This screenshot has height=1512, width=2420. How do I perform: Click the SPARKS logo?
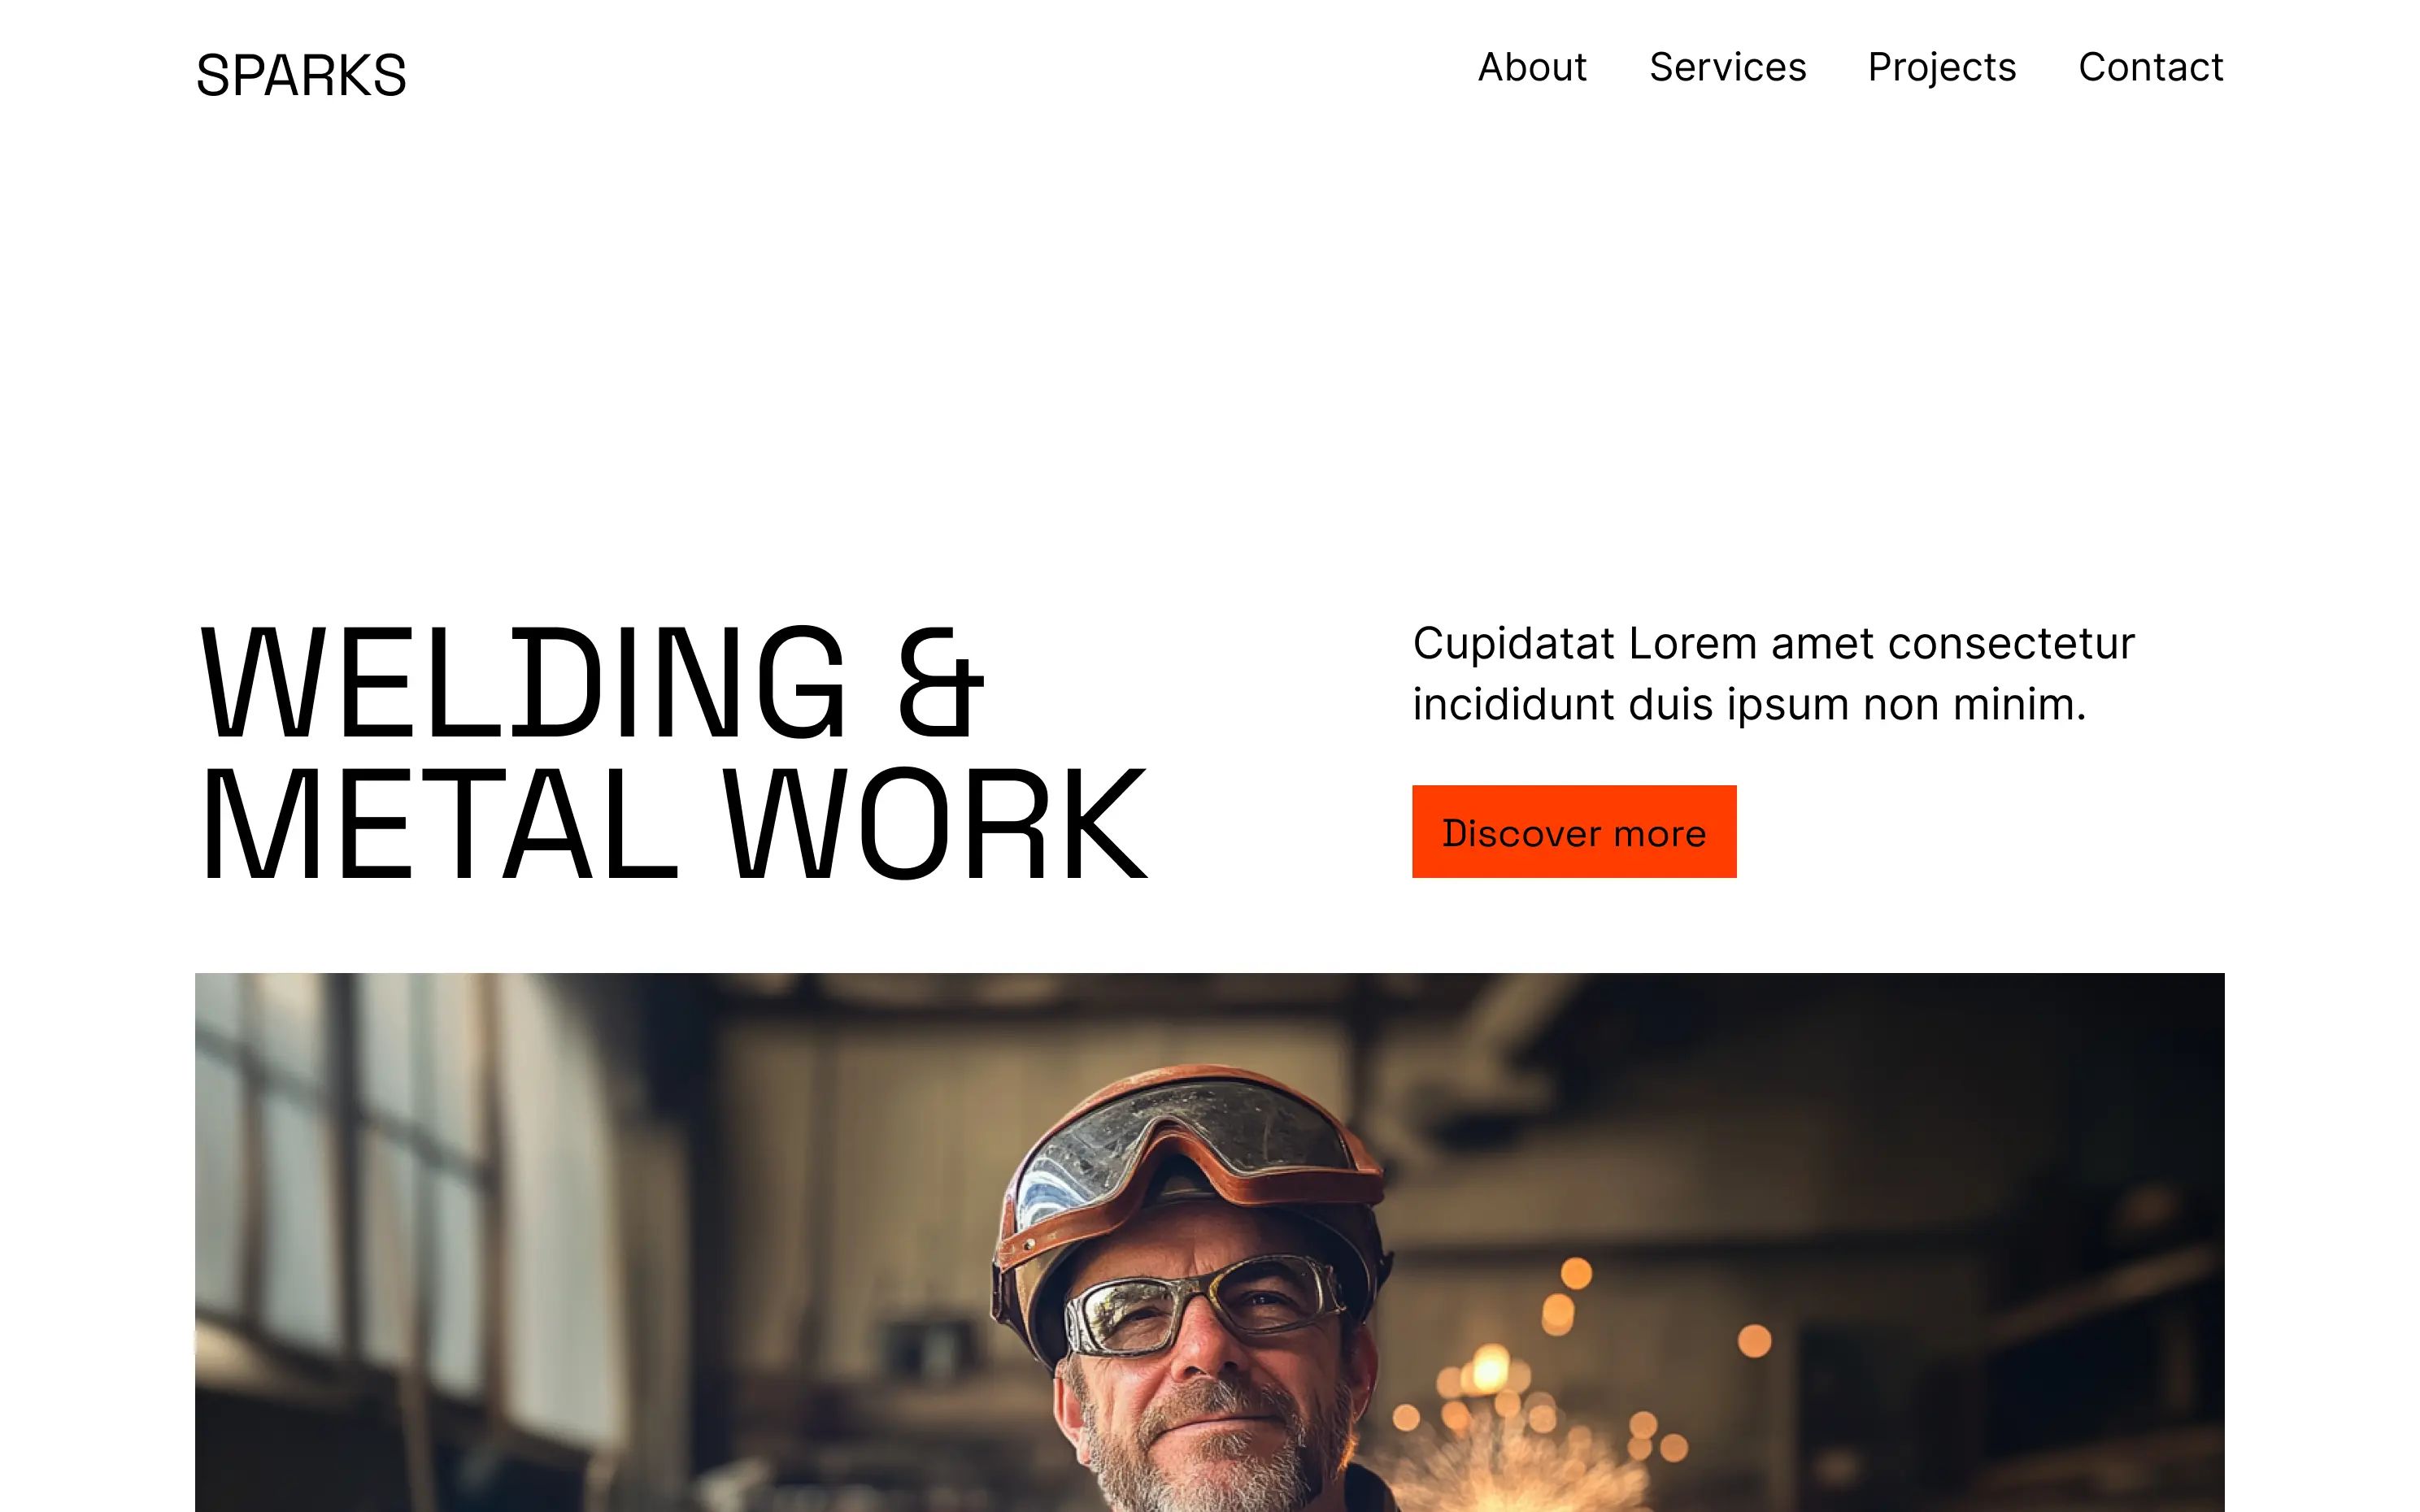click(x=301, y=75)
